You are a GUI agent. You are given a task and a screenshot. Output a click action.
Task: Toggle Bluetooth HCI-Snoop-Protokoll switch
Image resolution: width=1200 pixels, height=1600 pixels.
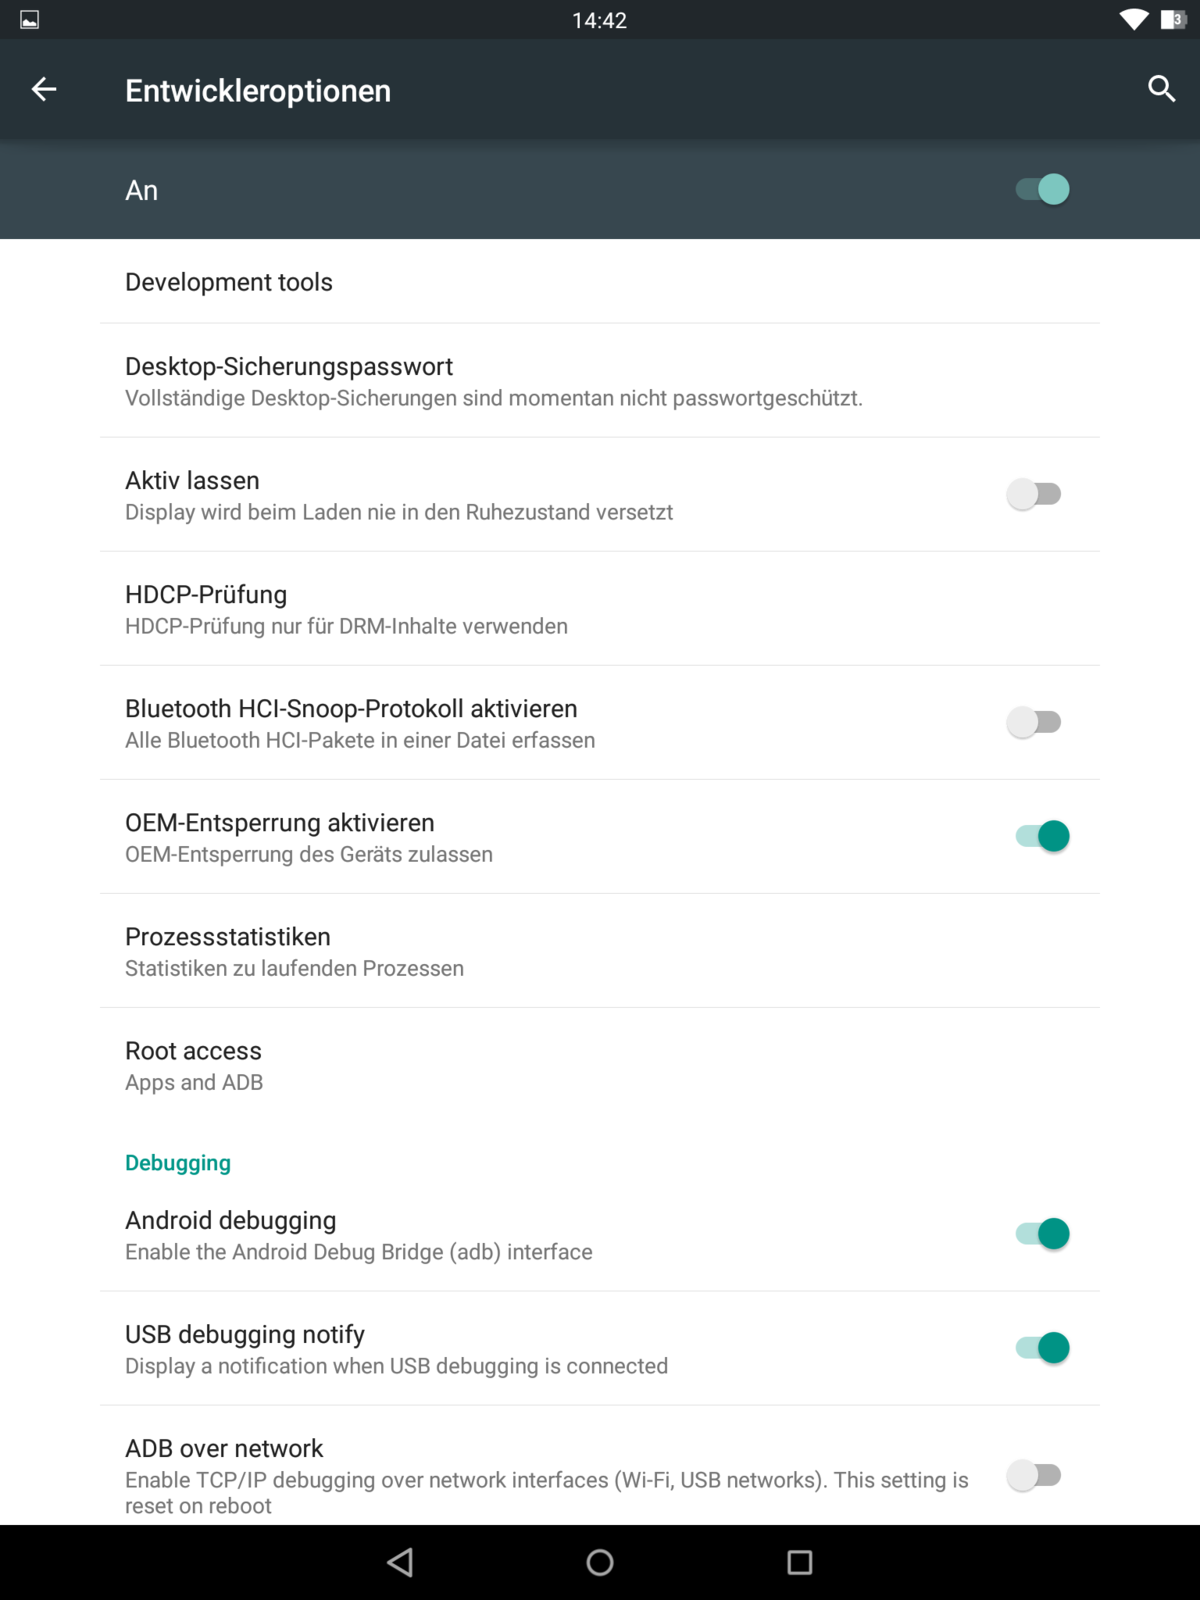point(1034,722)
